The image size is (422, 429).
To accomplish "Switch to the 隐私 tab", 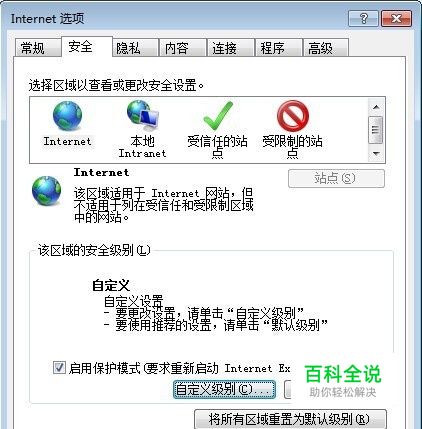I will 128,48.
